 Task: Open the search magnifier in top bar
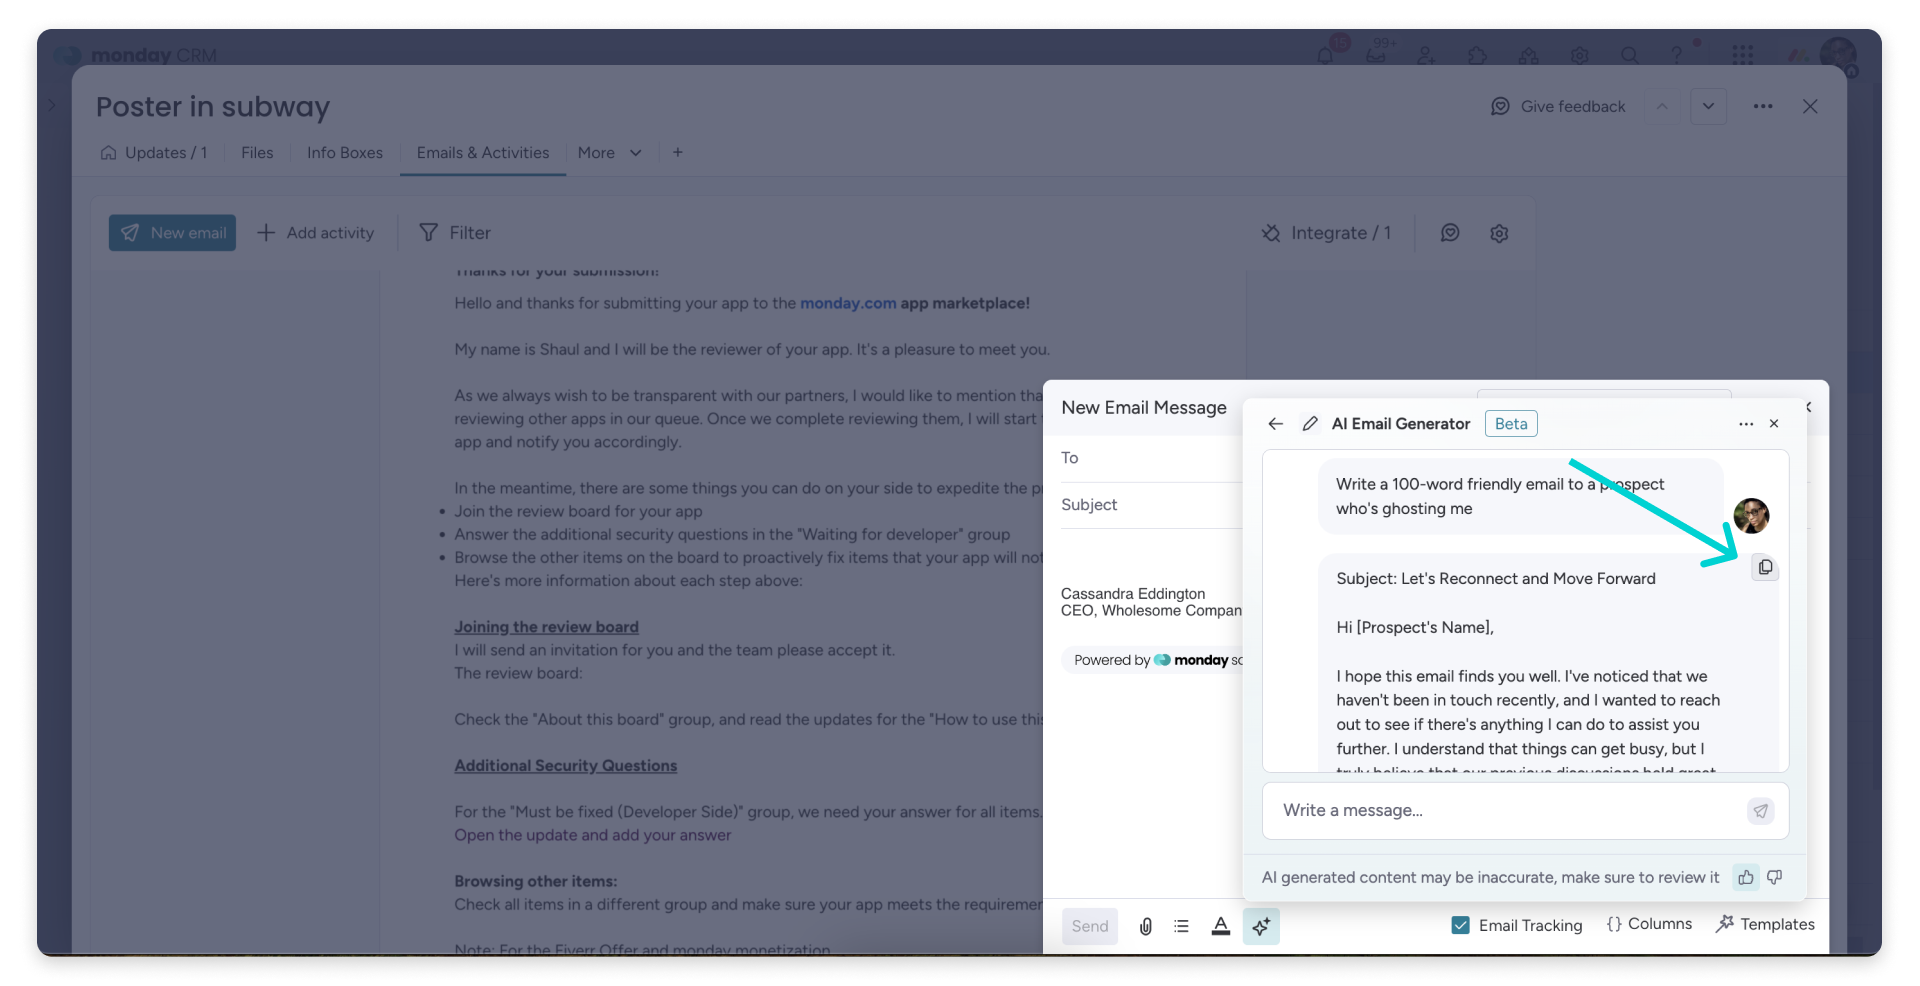tap(1630, 55)
